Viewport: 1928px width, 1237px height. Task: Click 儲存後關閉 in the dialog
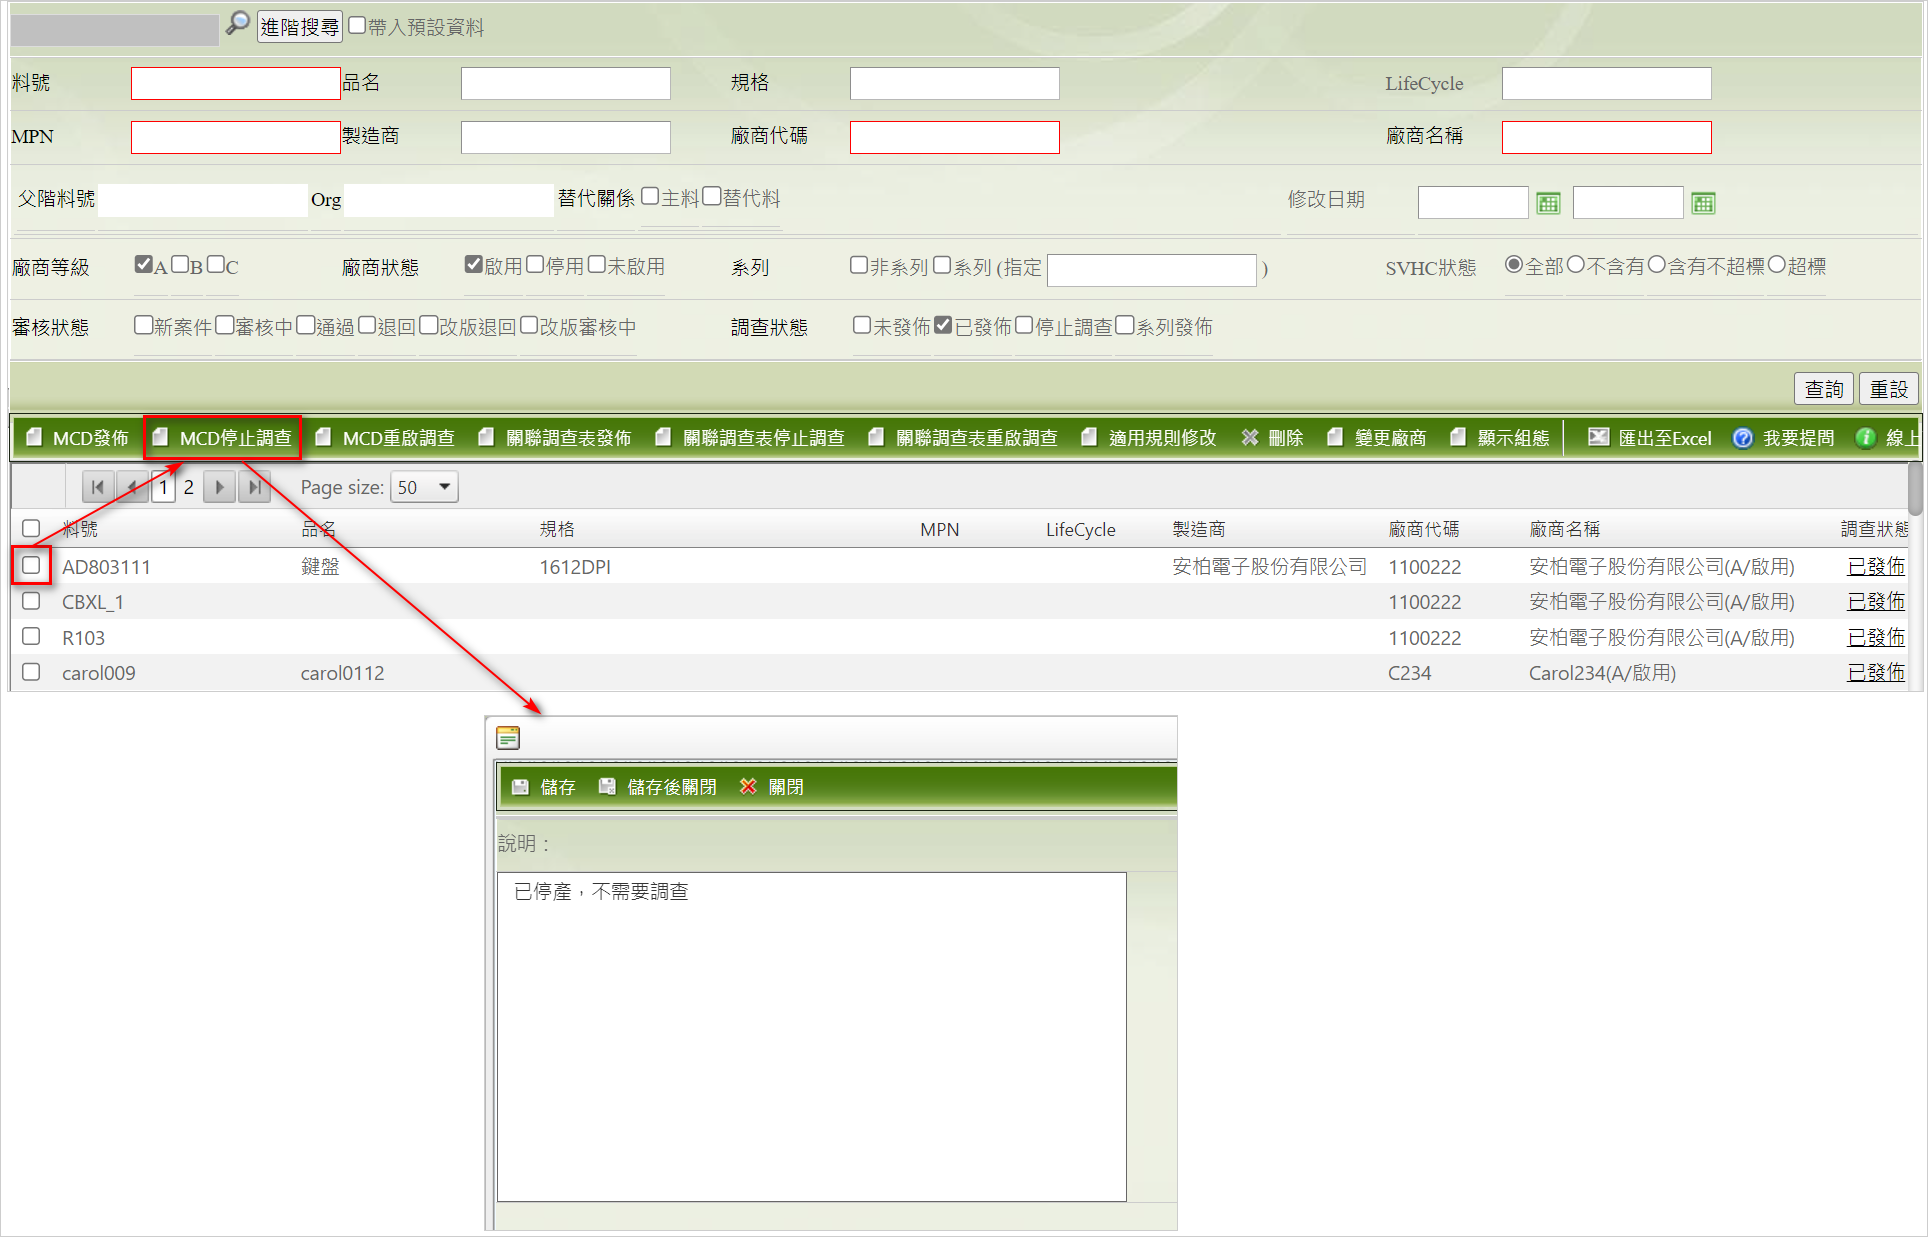point(657,787)
